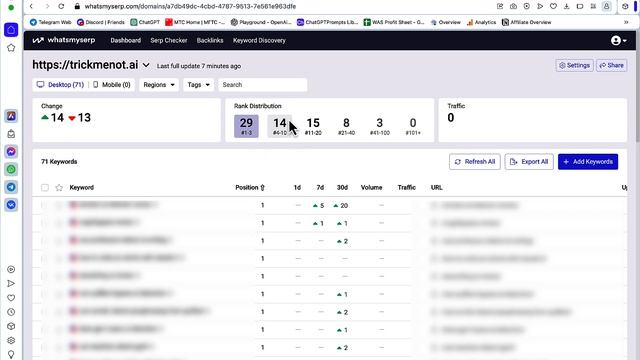Show more bookmarks chevron
This screenshot has height=360, width=640.
click(x=626, y=22)
